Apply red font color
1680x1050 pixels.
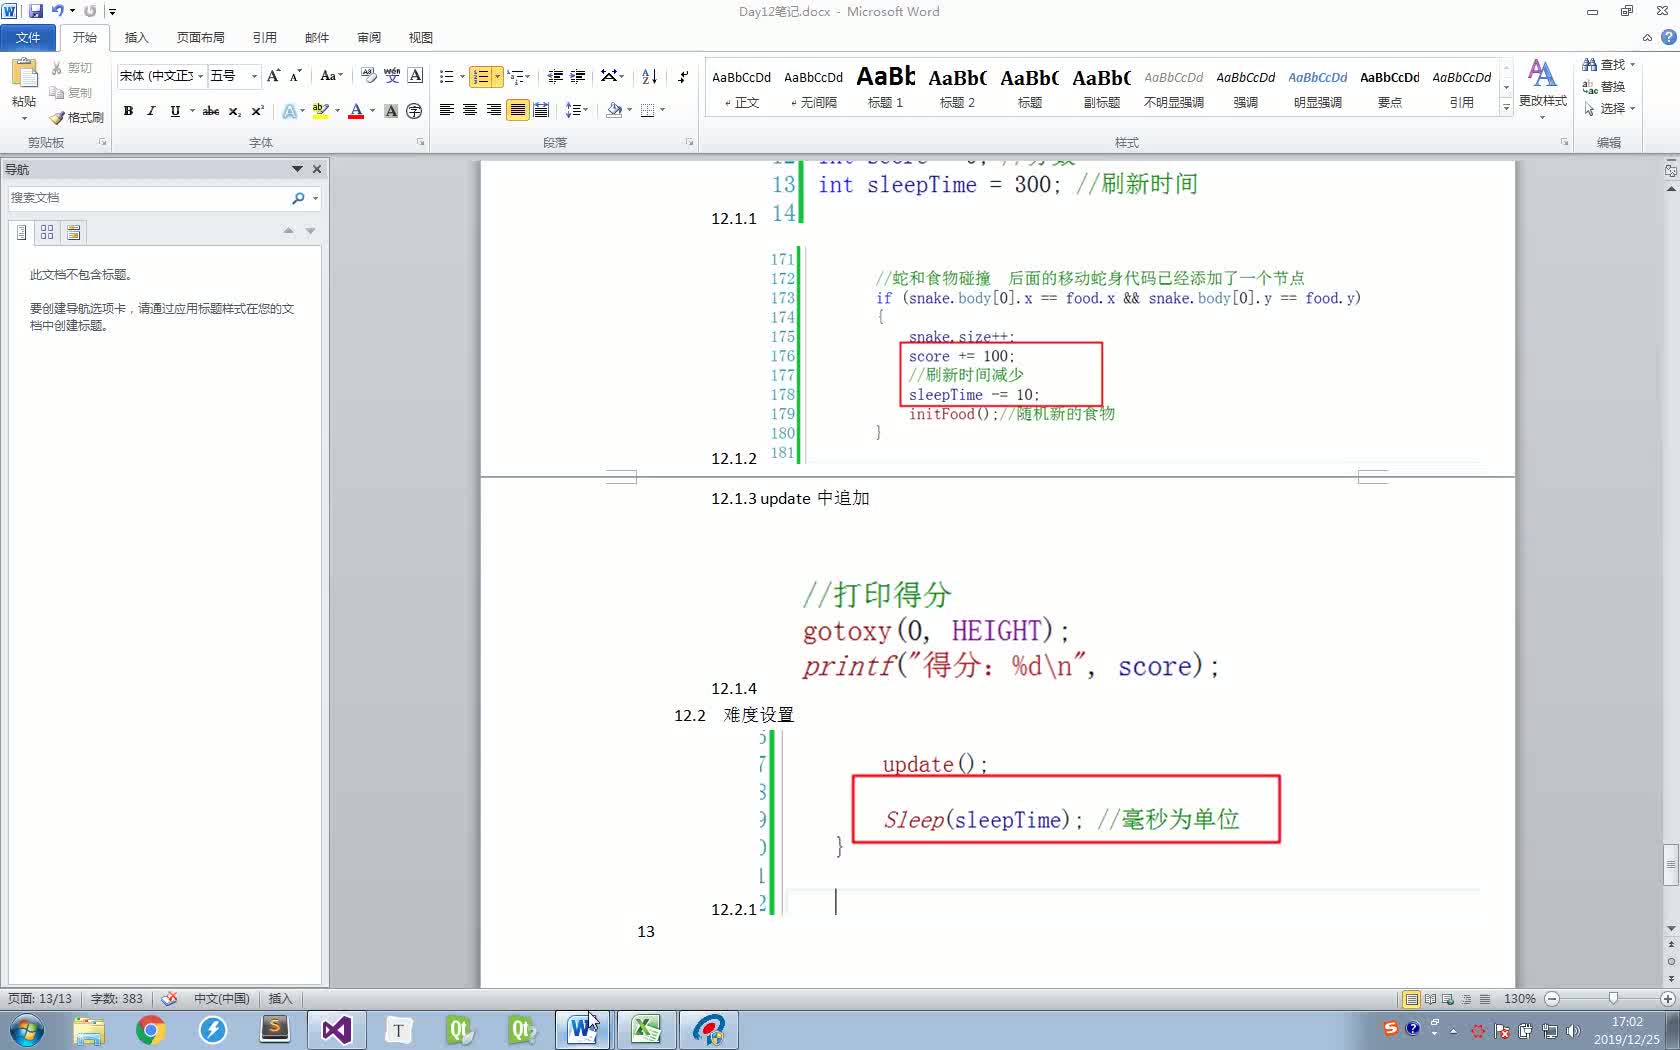(355, 111)
